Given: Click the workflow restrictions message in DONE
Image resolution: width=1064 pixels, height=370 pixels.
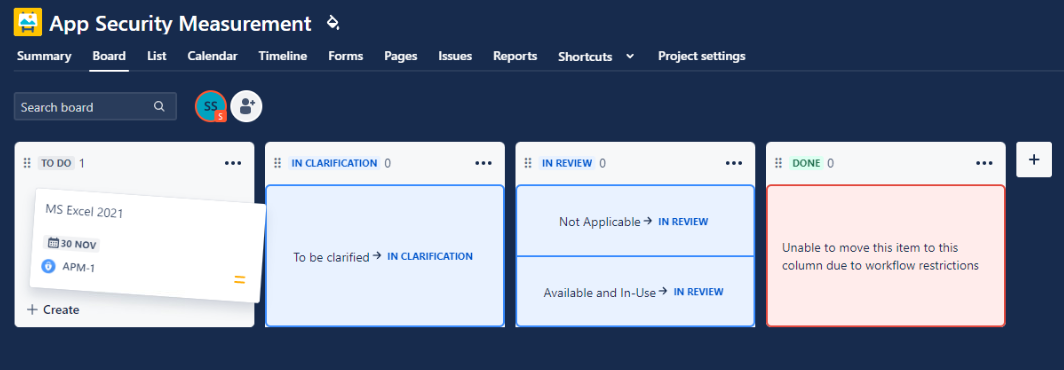Looking at the screenshot, I should point(880,257).
